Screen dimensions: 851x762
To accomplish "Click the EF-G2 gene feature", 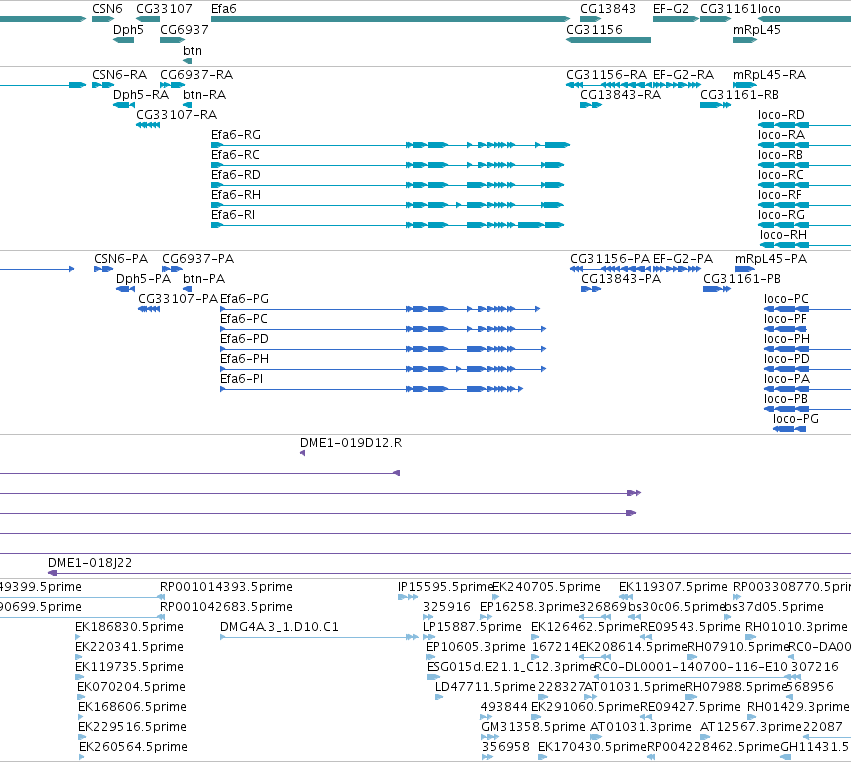I will 676,19.
